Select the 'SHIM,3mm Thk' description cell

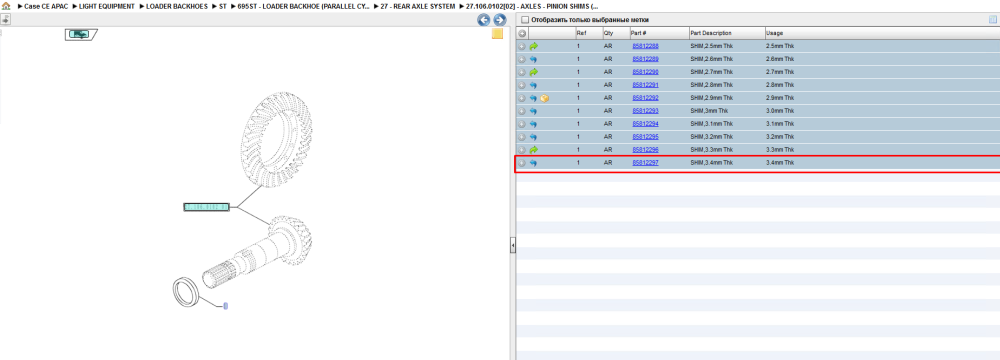click(709, 111)
